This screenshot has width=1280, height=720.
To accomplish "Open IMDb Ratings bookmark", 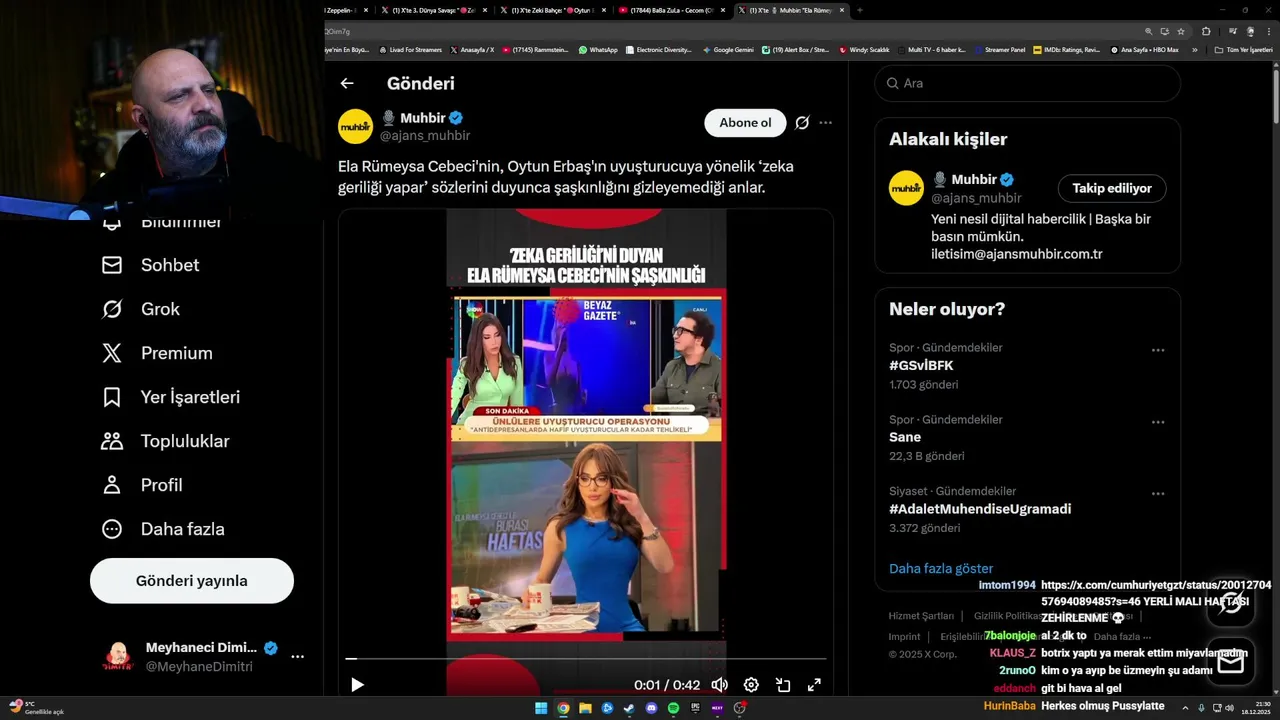I will 1067,49.
